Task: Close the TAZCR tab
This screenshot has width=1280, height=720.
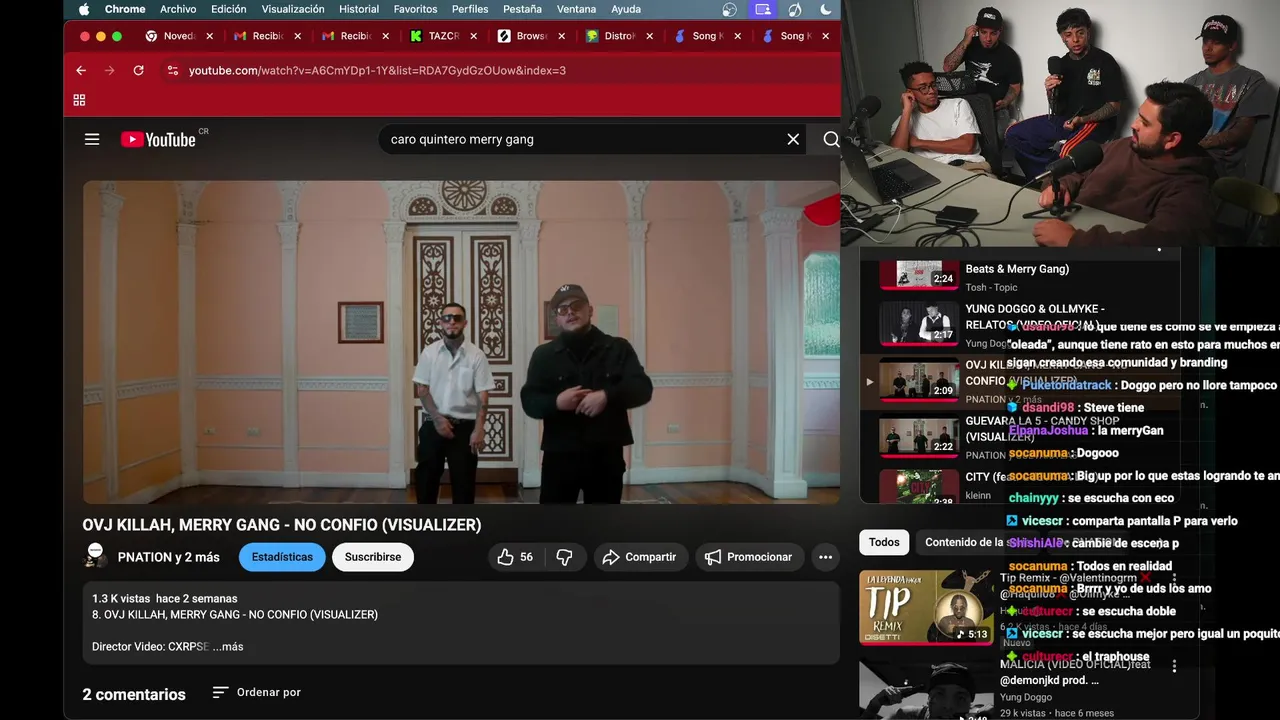Action: (x=474, y=36)
